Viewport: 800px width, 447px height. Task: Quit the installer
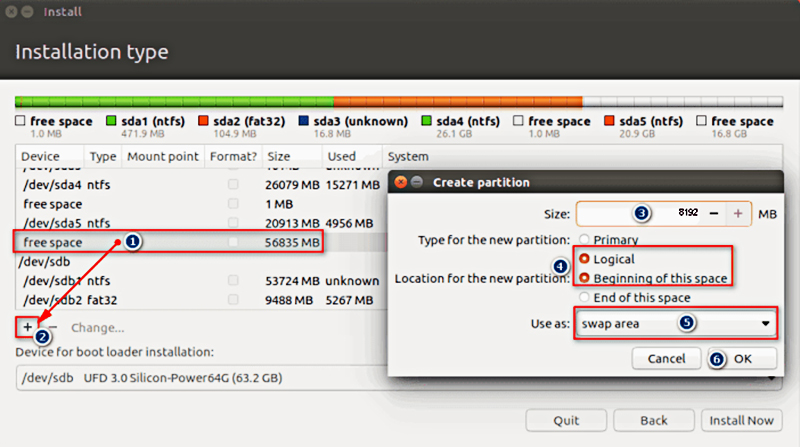click(567, 420)
